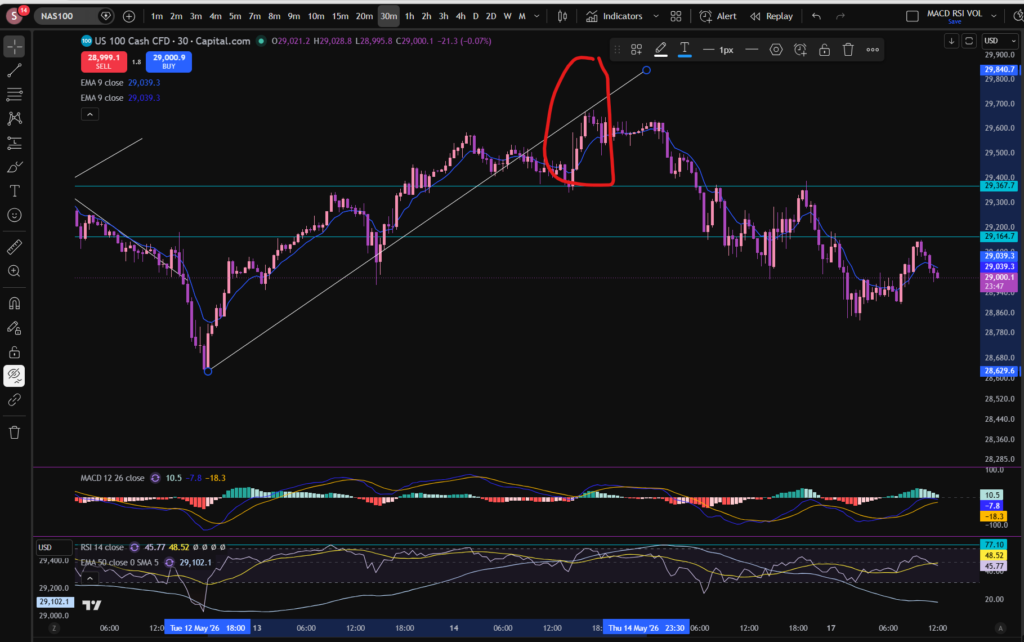Switch to the 5m timeframe

(x=235, y=16)
